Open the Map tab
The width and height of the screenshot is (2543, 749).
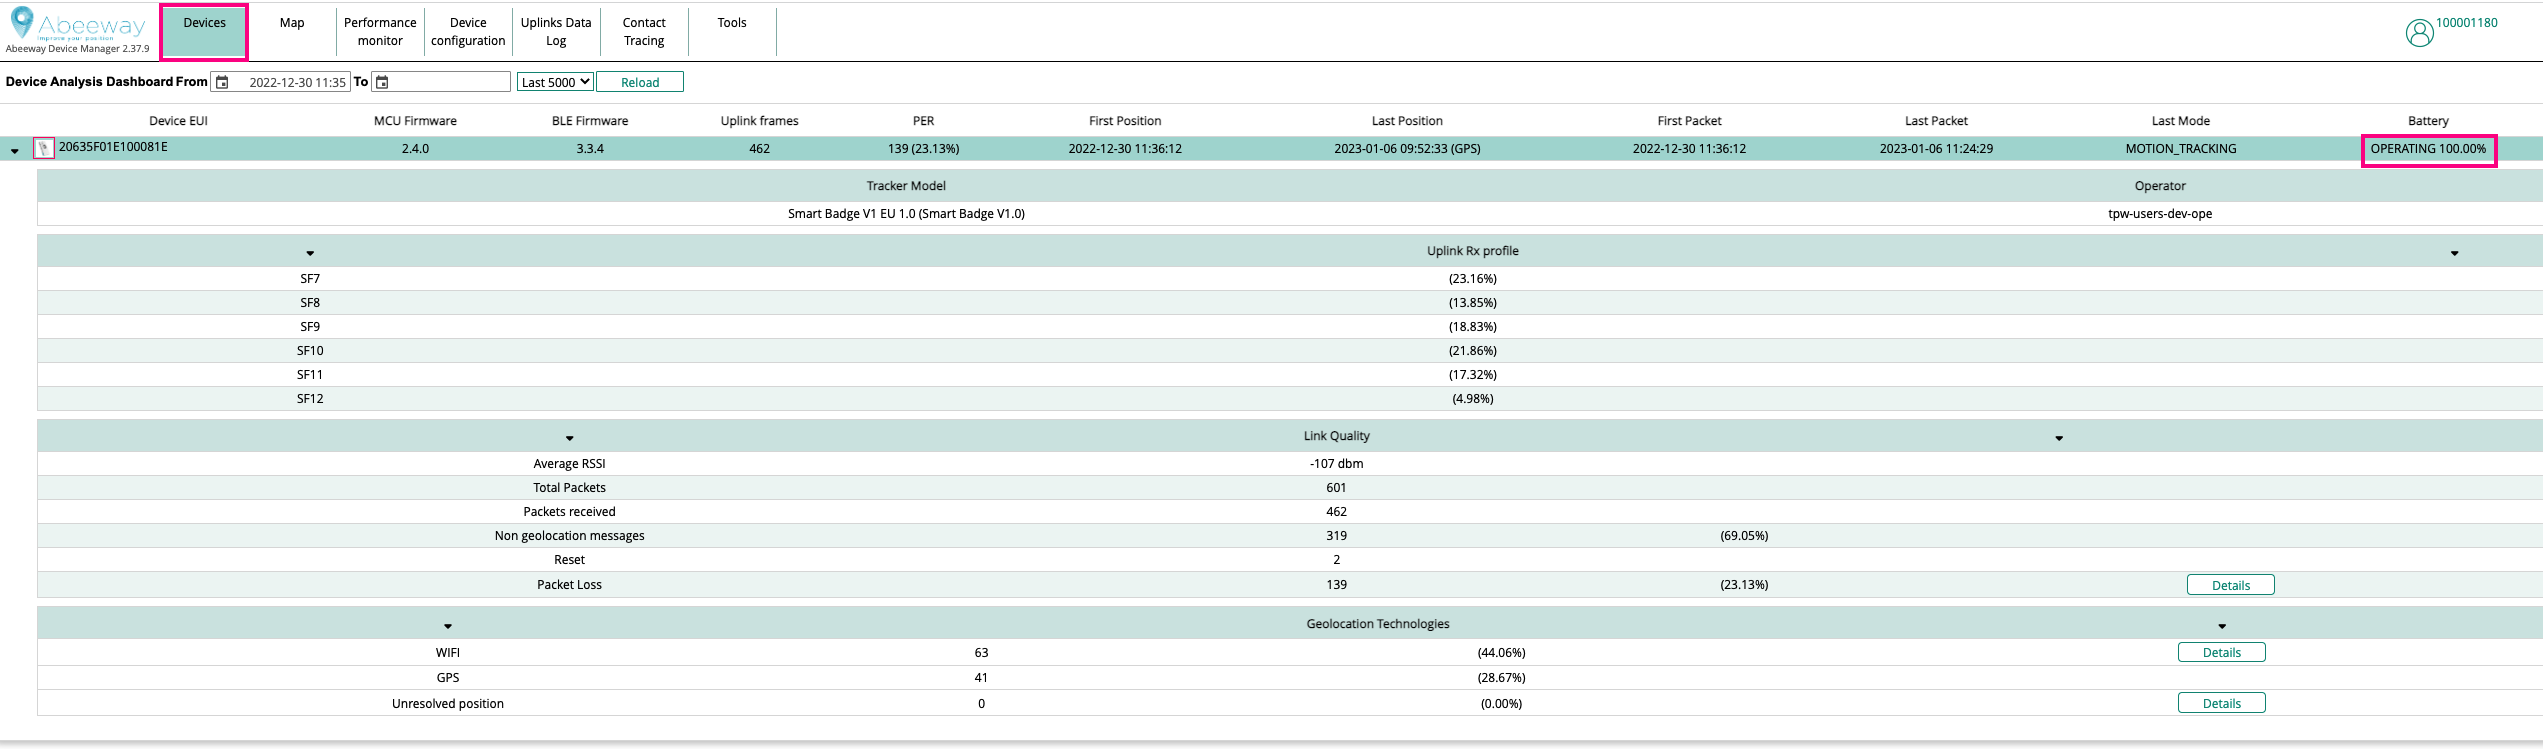(x=292, y=32)
